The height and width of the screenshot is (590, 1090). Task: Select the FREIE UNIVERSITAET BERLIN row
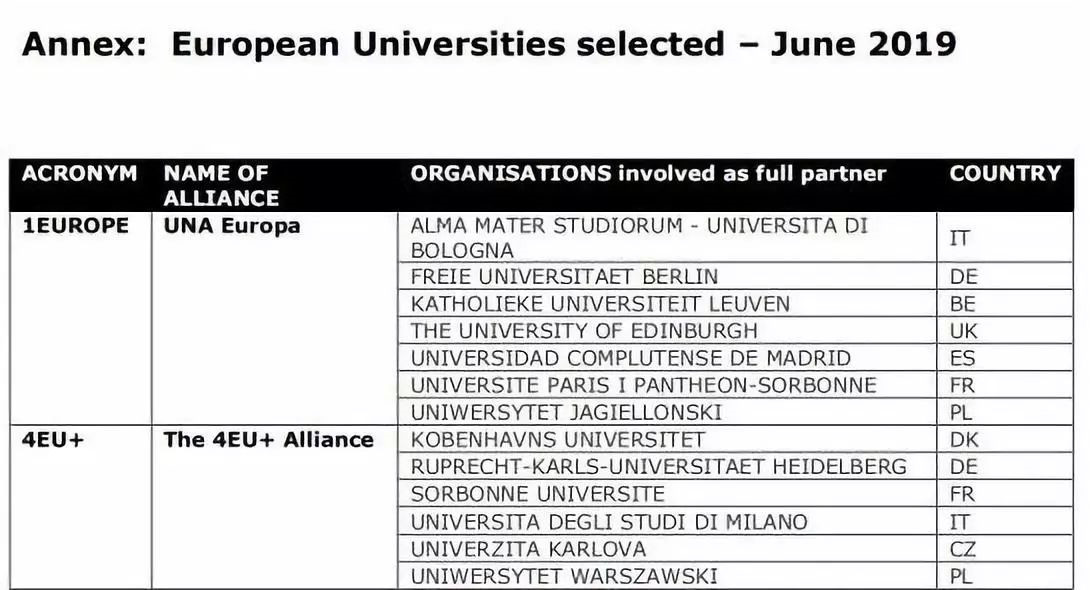pos(564,277)
